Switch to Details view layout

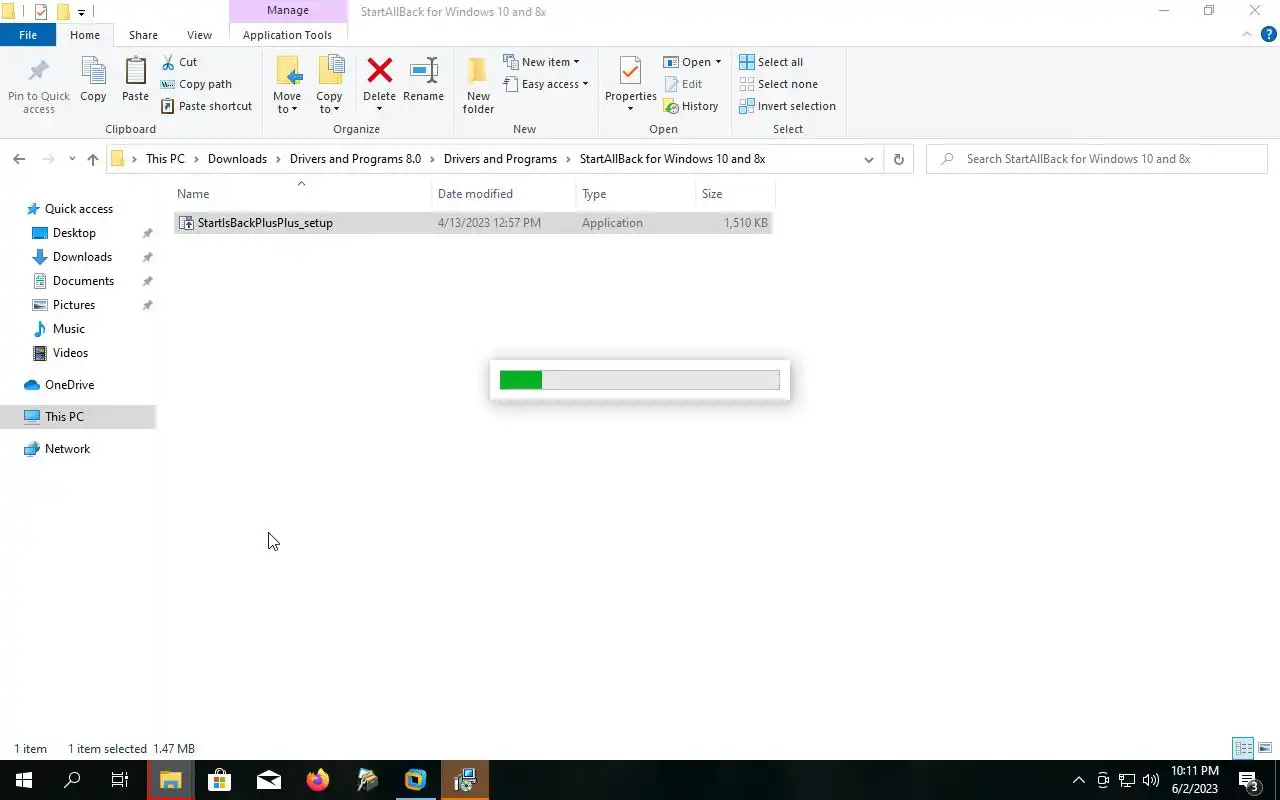(1243, 748)
